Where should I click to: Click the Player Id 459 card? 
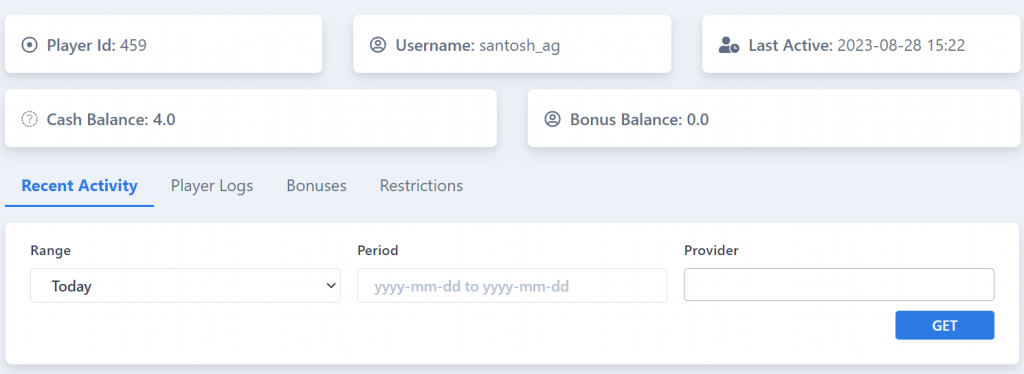tap(163, 44)
